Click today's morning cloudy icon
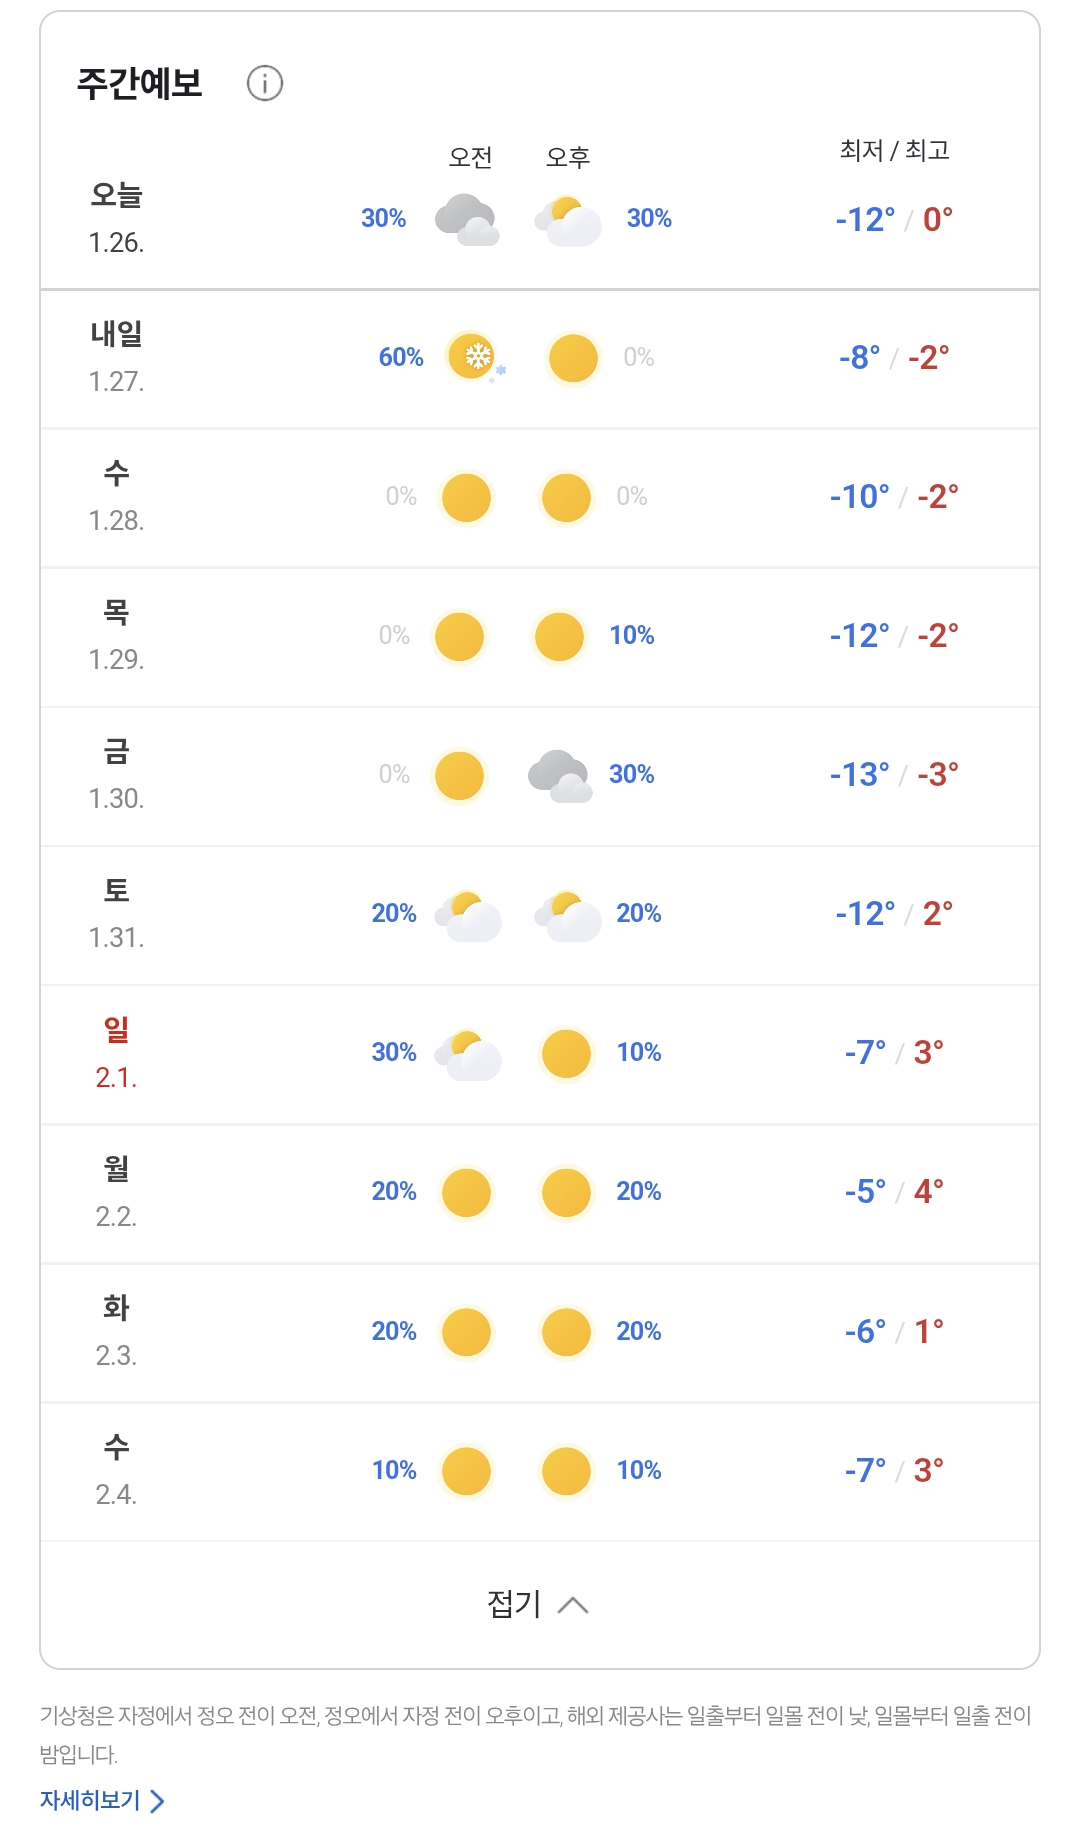The height and width of the screenshot is (1844, 1080). pyautogui.click(x=467, y=219)
